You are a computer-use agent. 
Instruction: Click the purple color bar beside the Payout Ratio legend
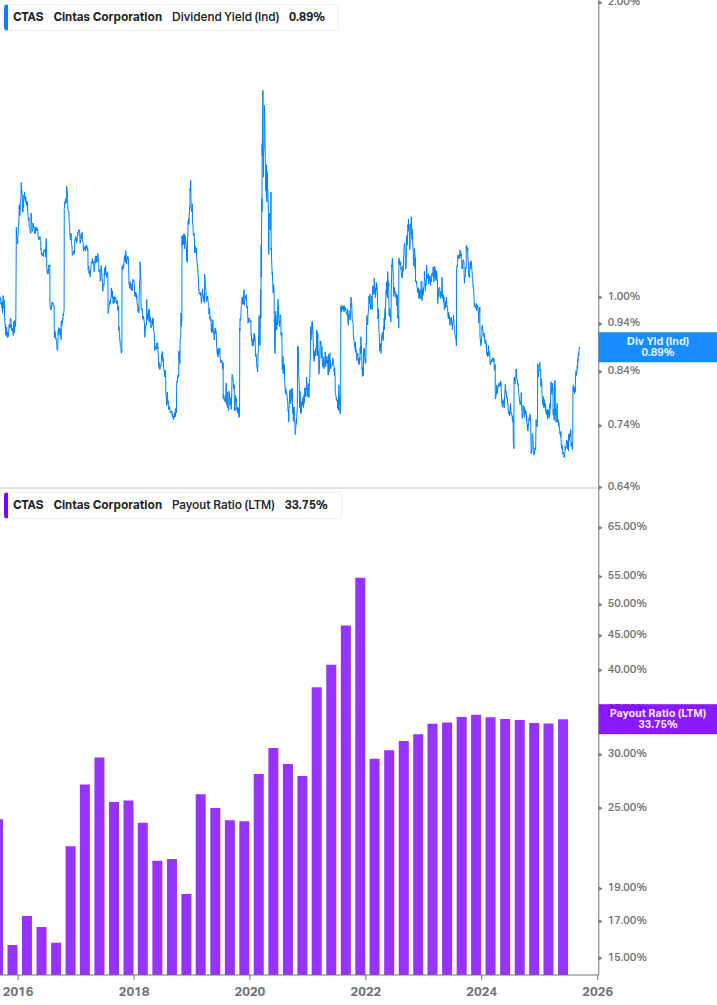[6, 505]
